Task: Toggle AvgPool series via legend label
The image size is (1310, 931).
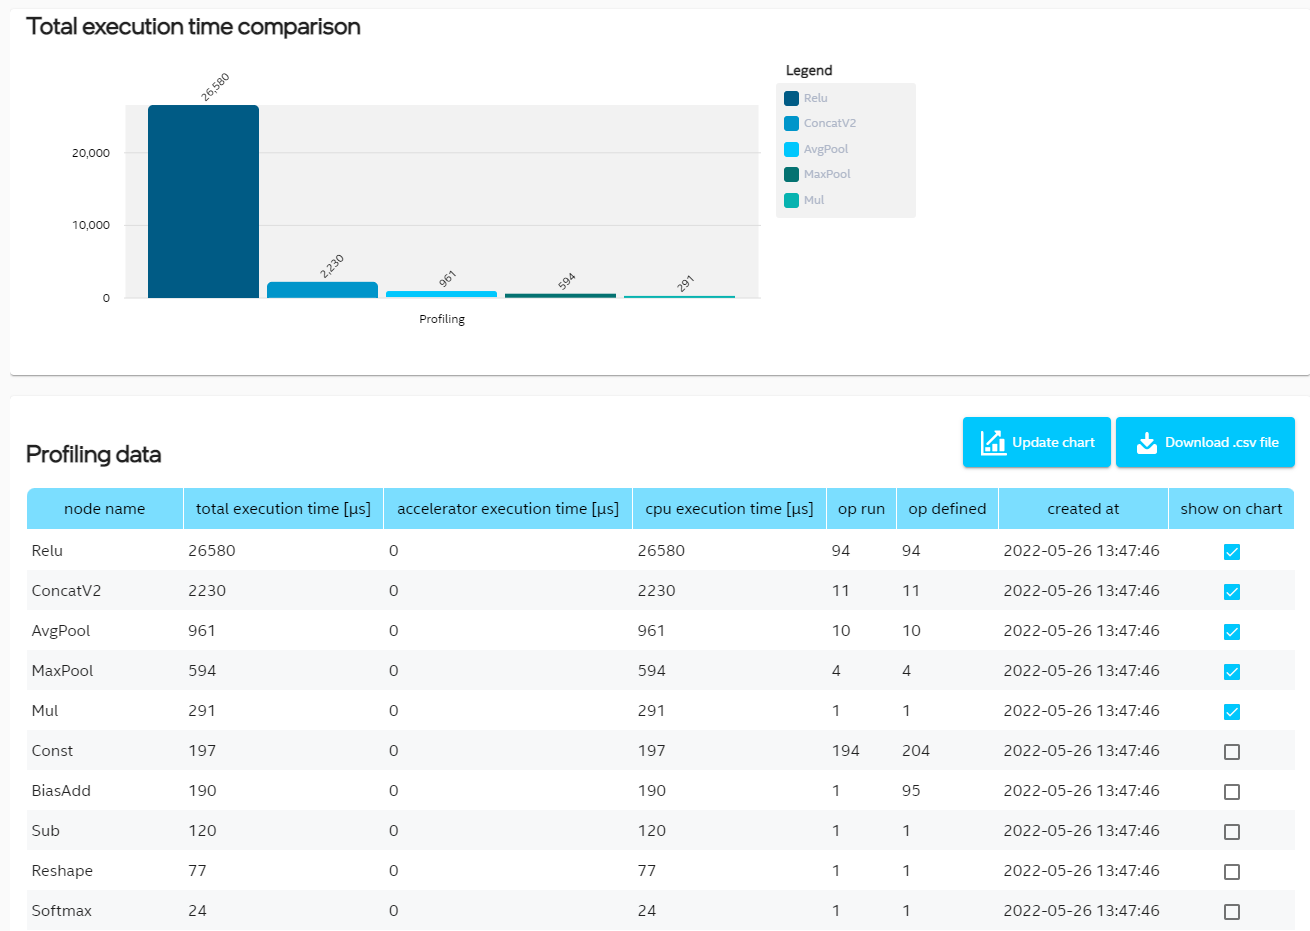Action: pos(826,149)
